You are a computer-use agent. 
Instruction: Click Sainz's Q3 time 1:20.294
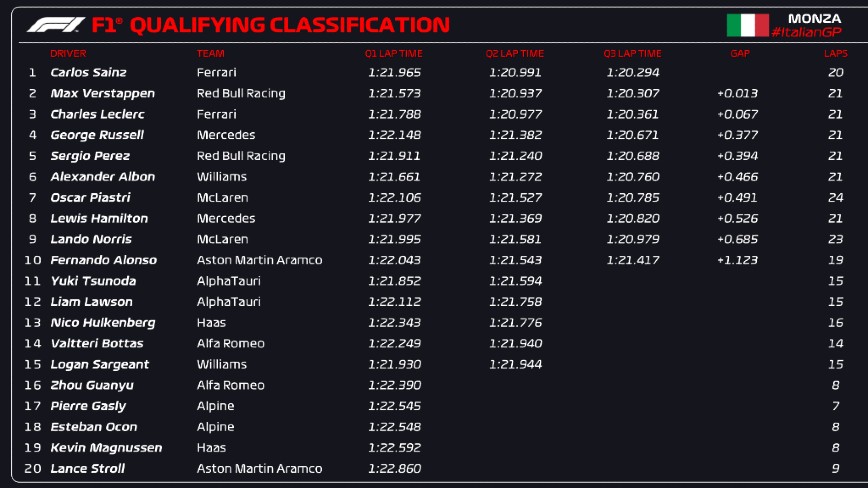pyautogui.click(x=633, y=72)
